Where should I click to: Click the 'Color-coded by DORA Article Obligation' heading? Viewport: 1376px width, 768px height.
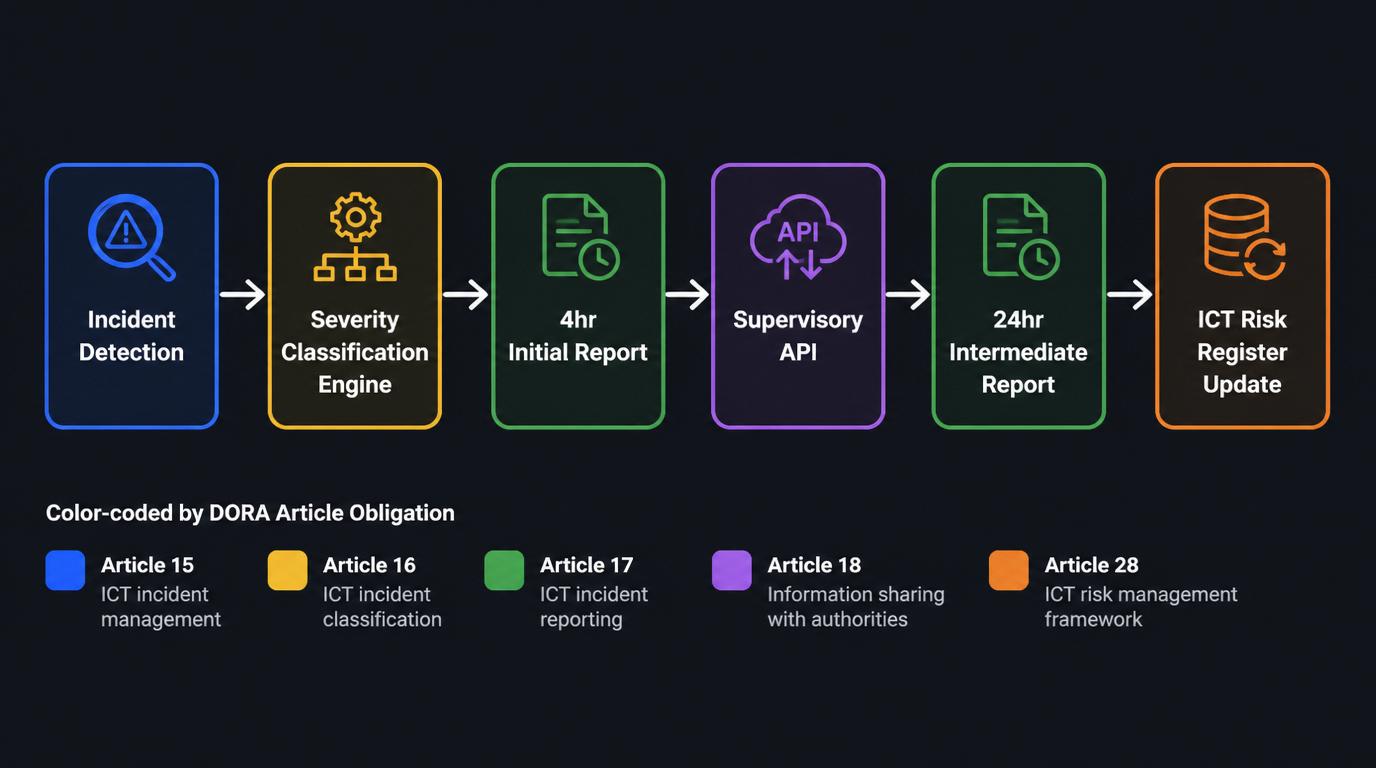click(x=250, y=513)
